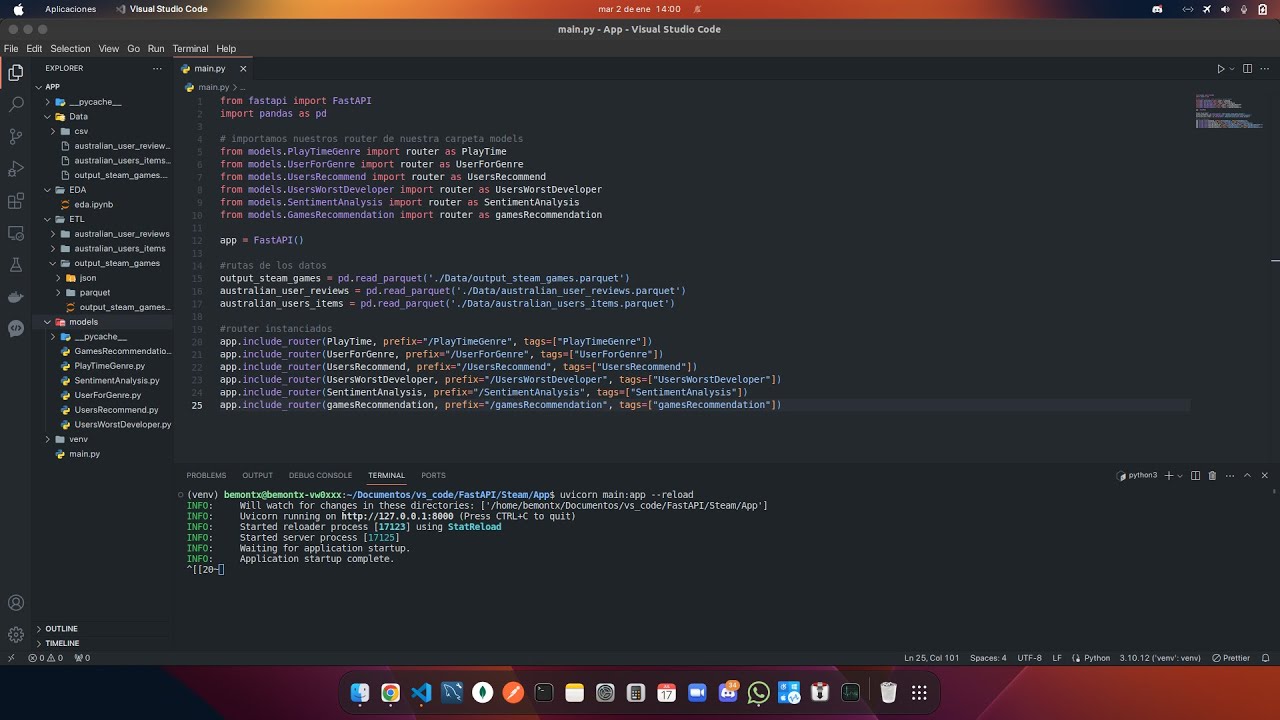Open the Extensions view
Image resolution: width=1280 pixels, height=720 pixels.
[16, 201]
